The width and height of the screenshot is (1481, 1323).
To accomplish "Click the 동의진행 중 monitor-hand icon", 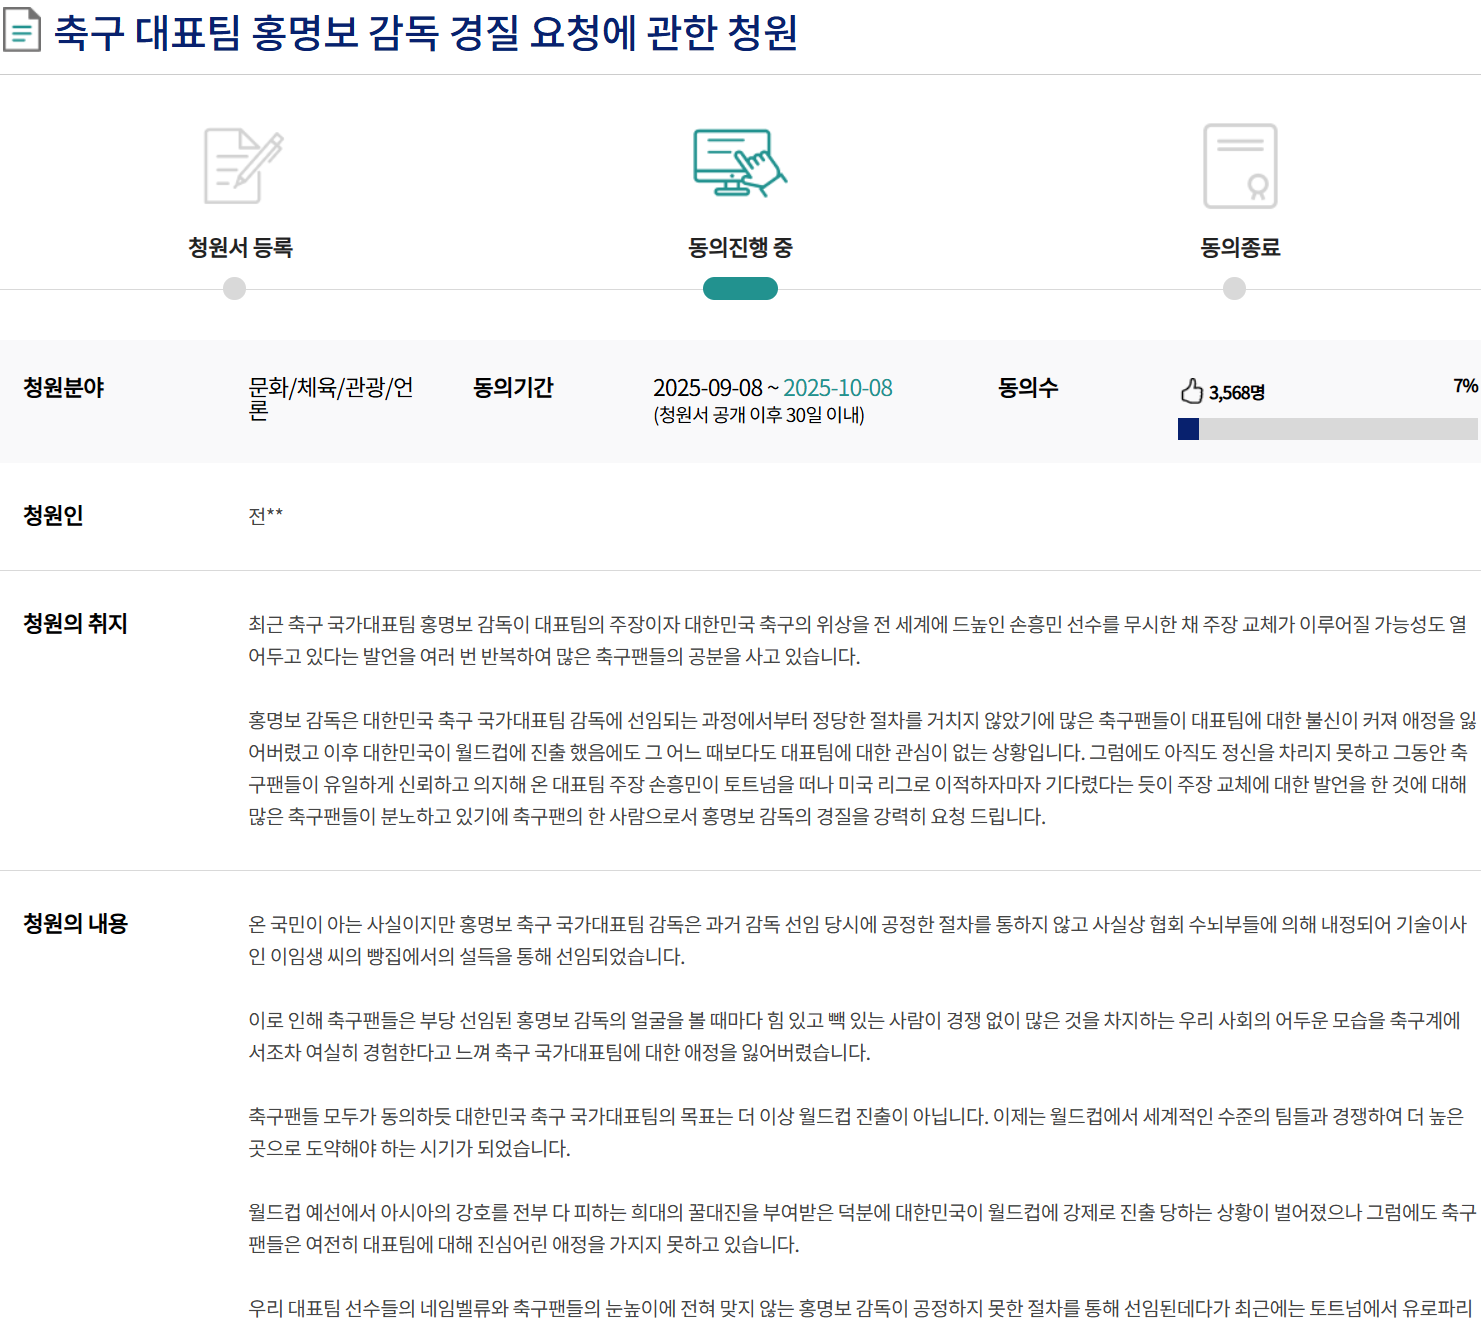I will pos(740,163).
